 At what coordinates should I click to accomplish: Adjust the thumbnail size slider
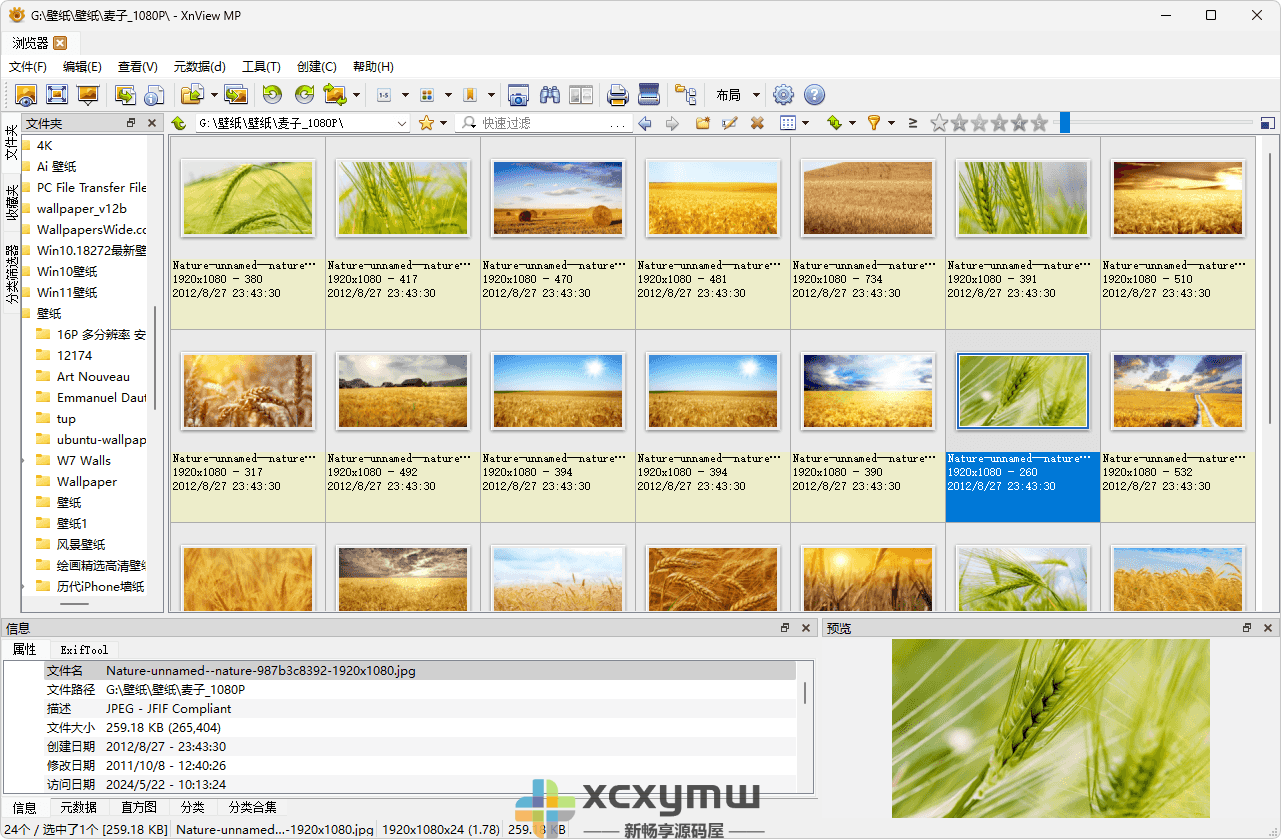tap(1065, 122)
